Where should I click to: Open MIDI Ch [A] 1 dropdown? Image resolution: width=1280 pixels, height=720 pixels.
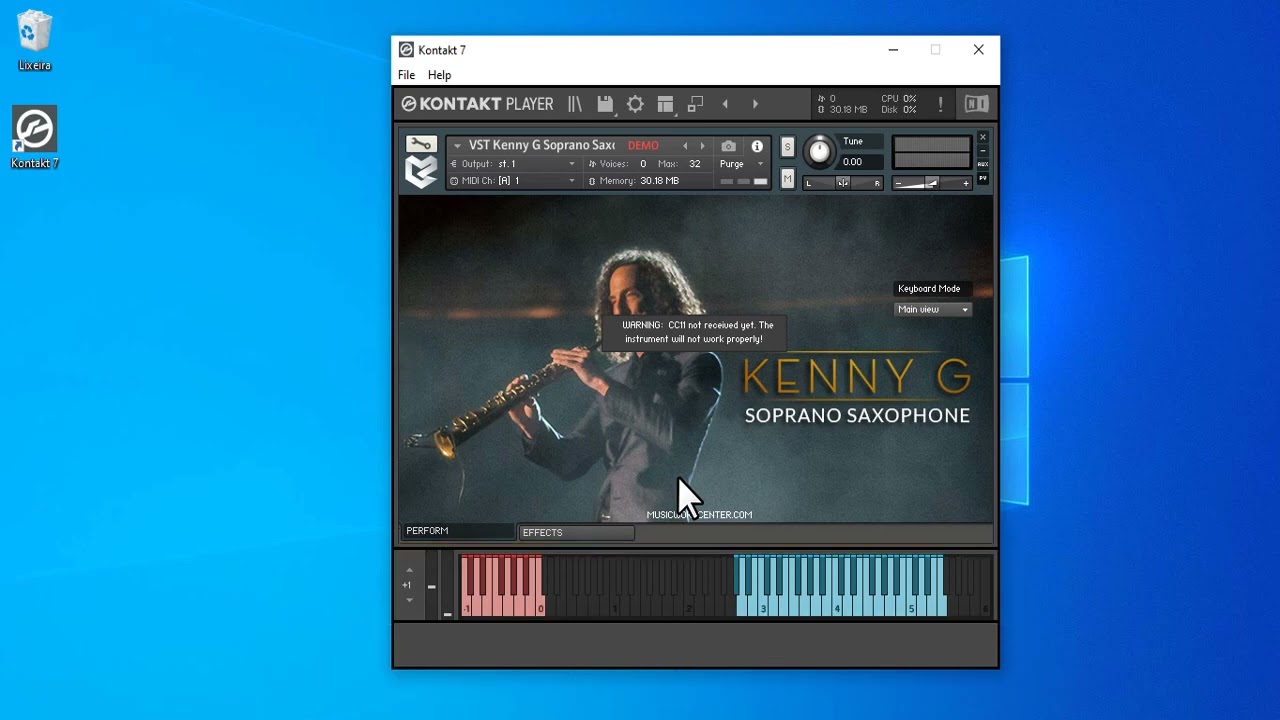pyautogui.click(x=513, y=181)
